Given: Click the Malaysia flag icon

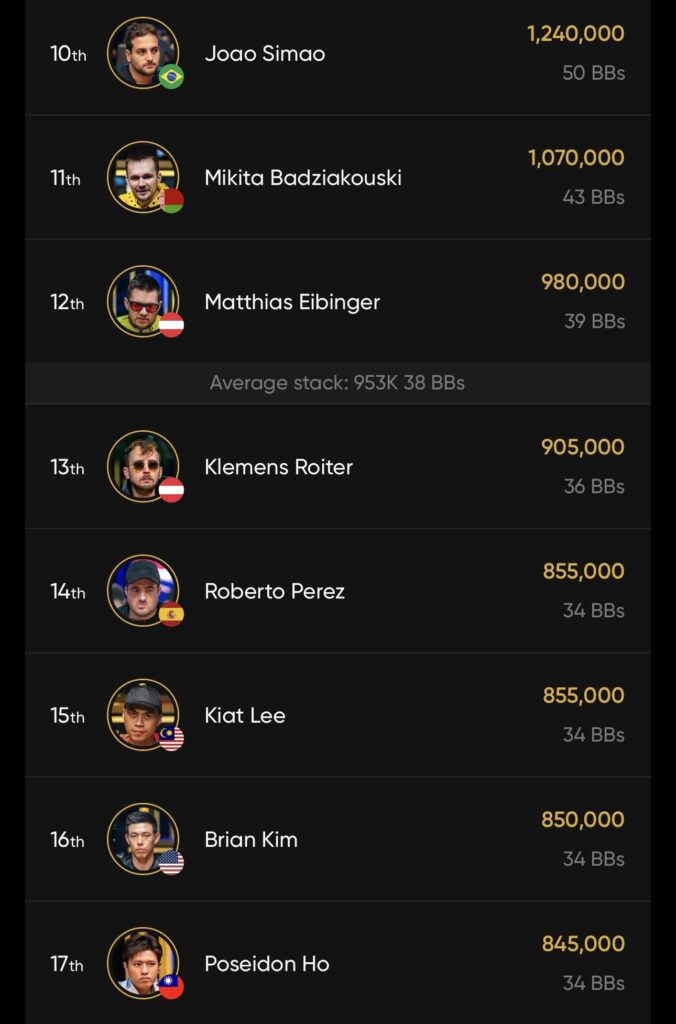Looking at the screenshot, I should [172, 738].
